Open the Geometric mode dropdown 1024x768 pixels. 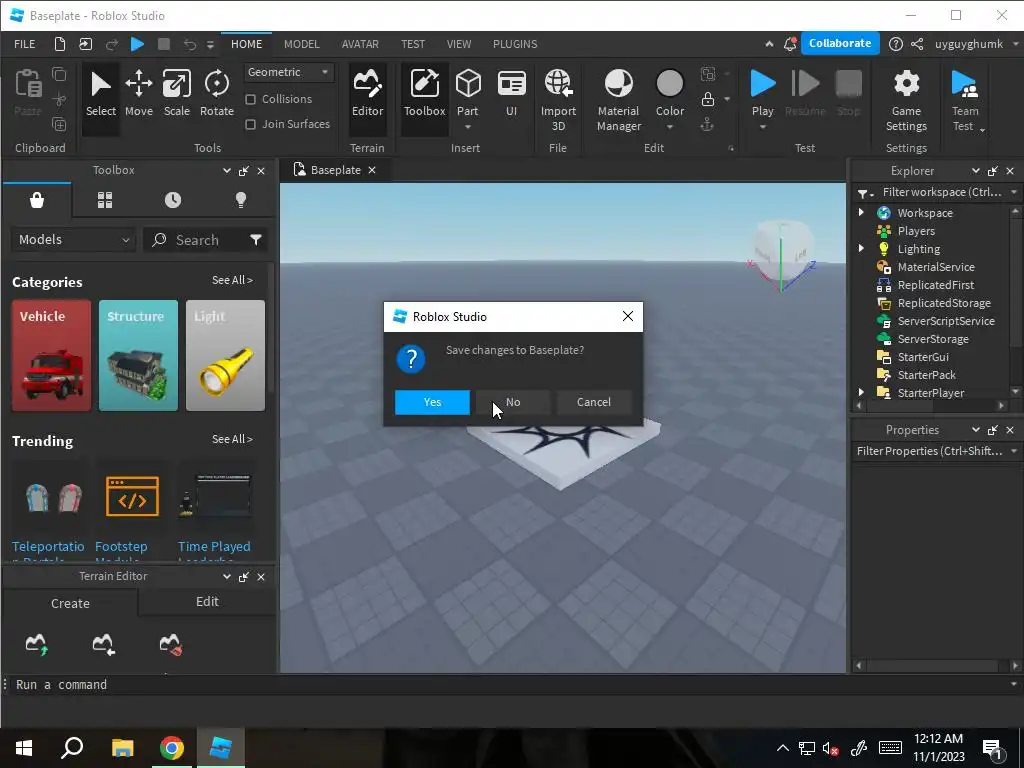pos(289,72)
